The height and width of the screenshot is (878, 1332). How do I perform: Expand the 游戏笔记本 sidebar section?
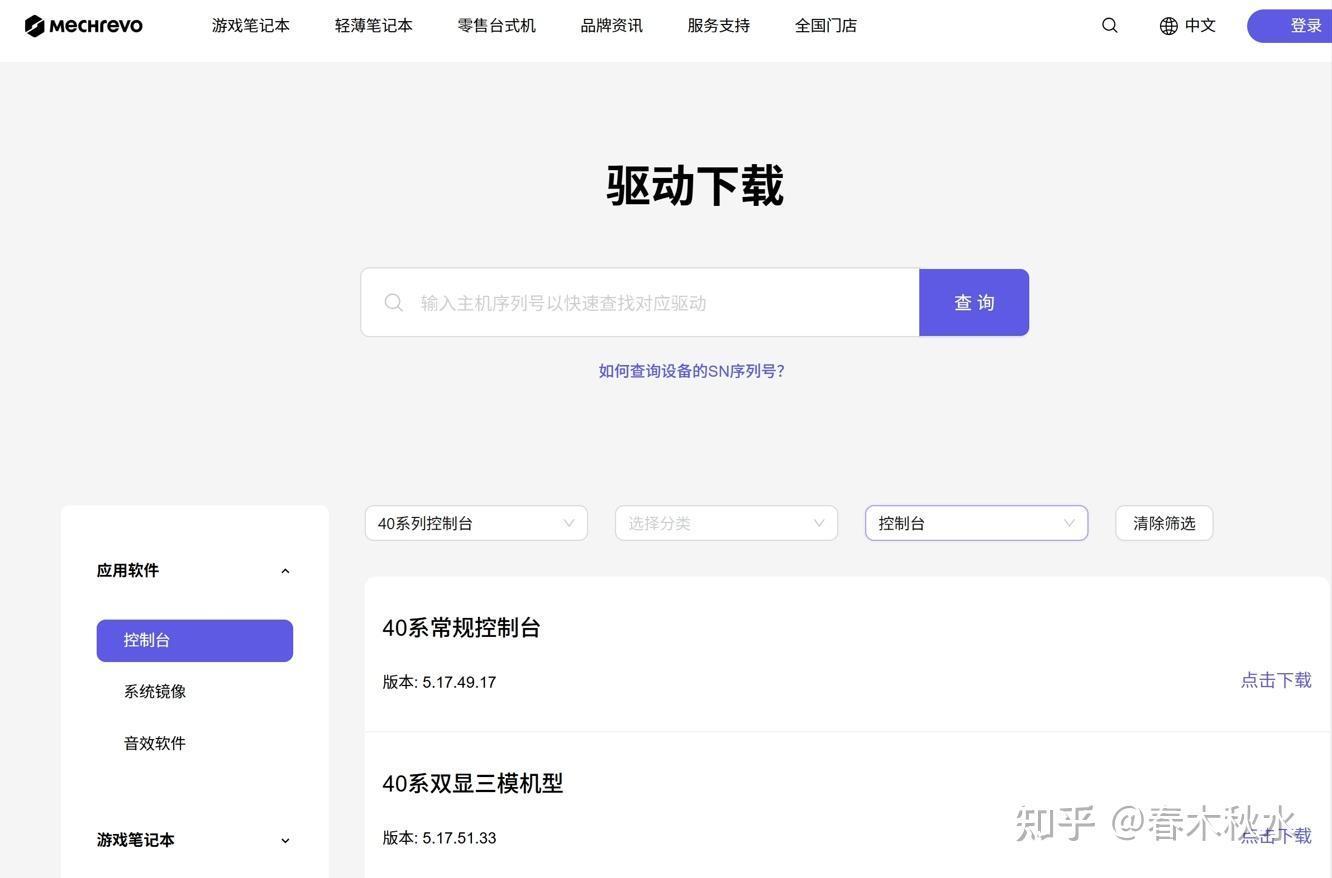(x=194, y=840)
